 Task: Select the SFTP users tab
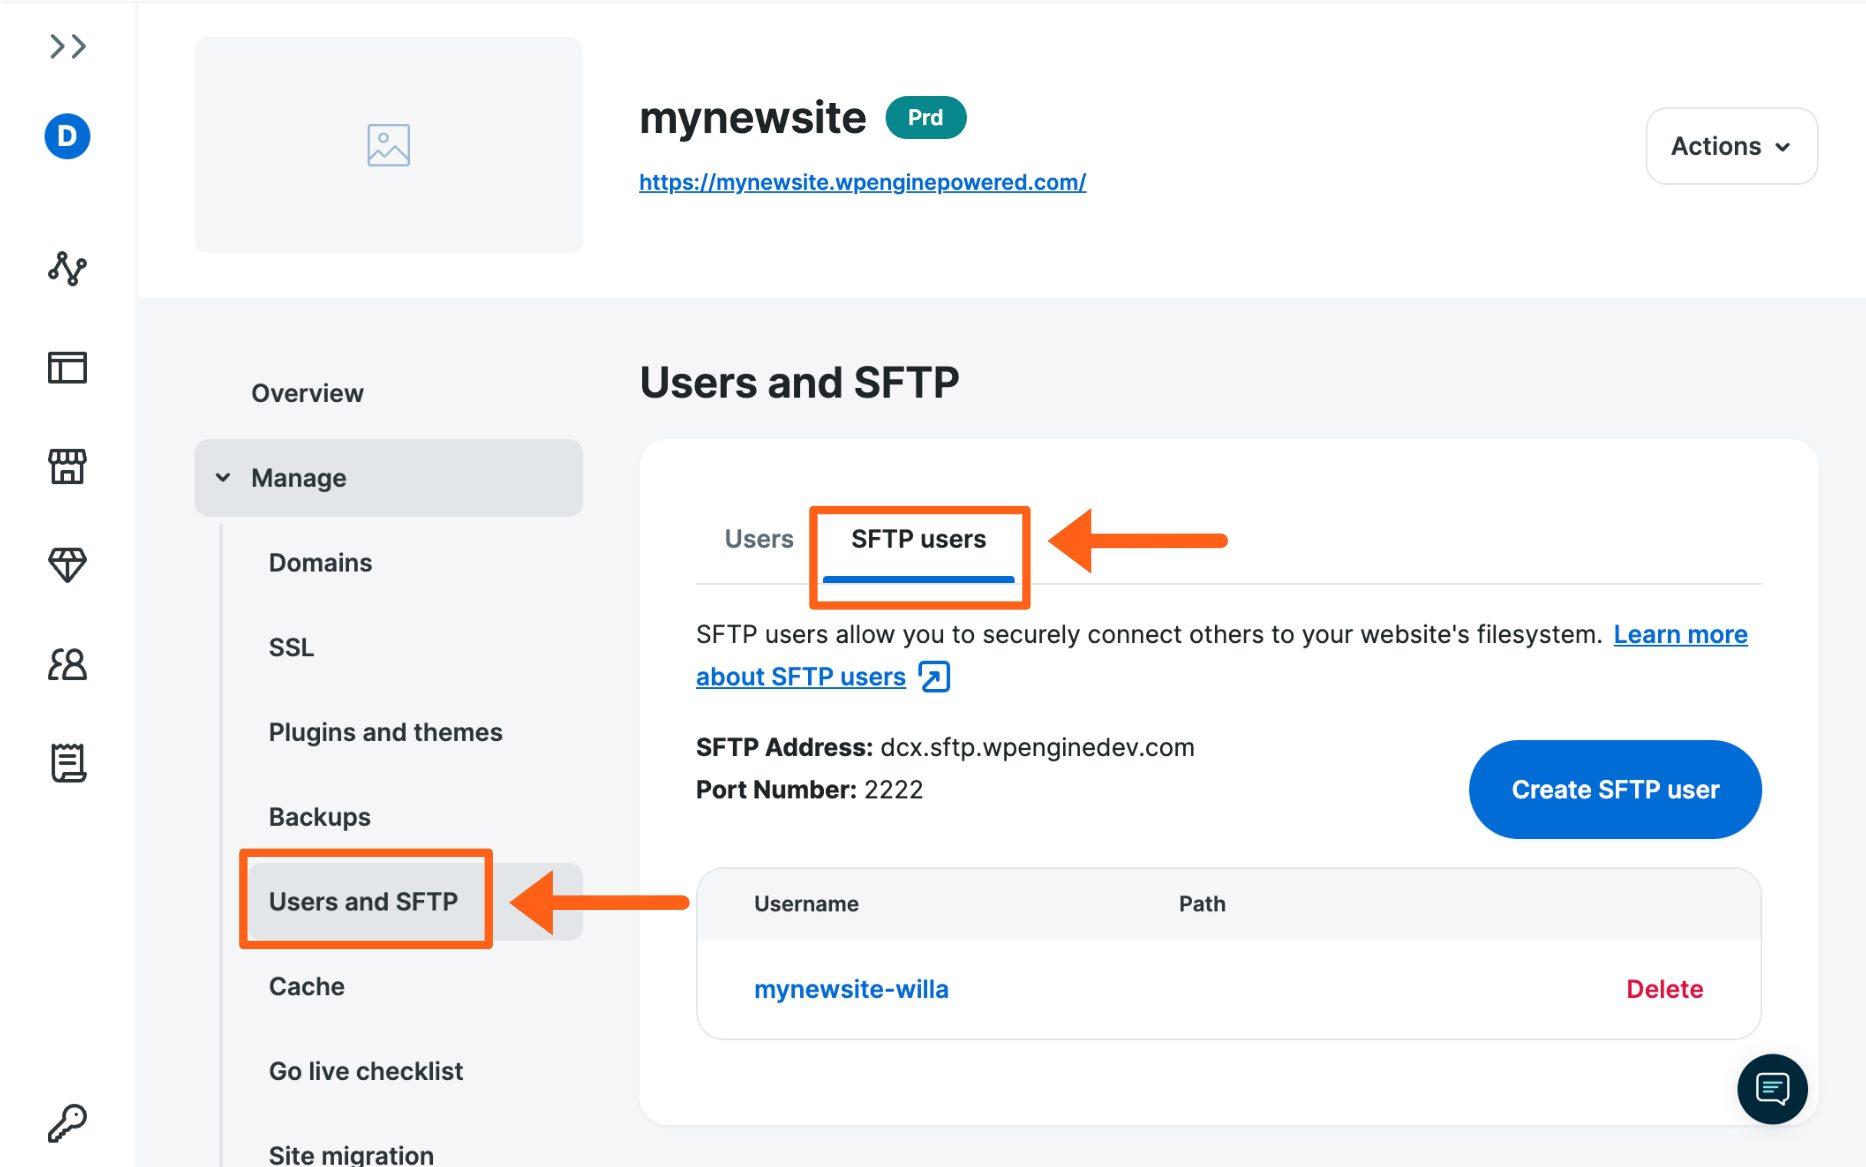point(918,538)
